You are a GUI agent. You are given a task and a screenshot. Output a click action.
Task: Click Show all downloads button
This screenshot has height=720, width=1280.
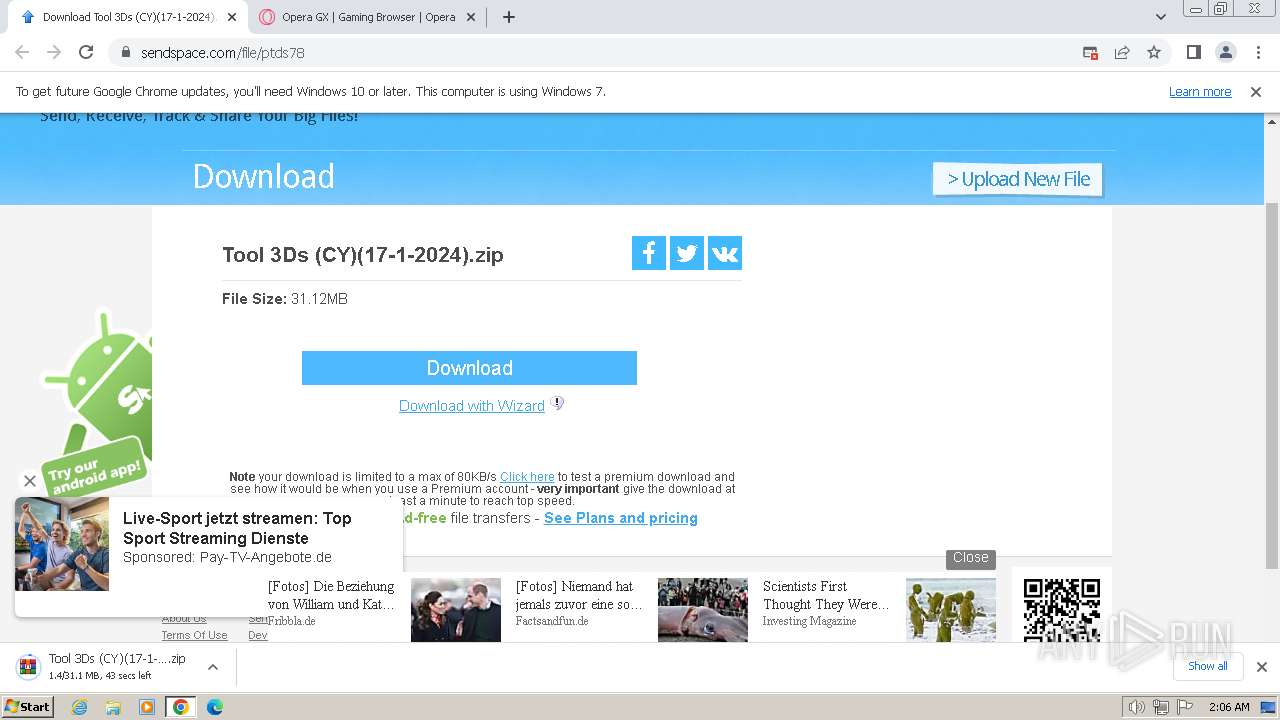[1207, 666]
